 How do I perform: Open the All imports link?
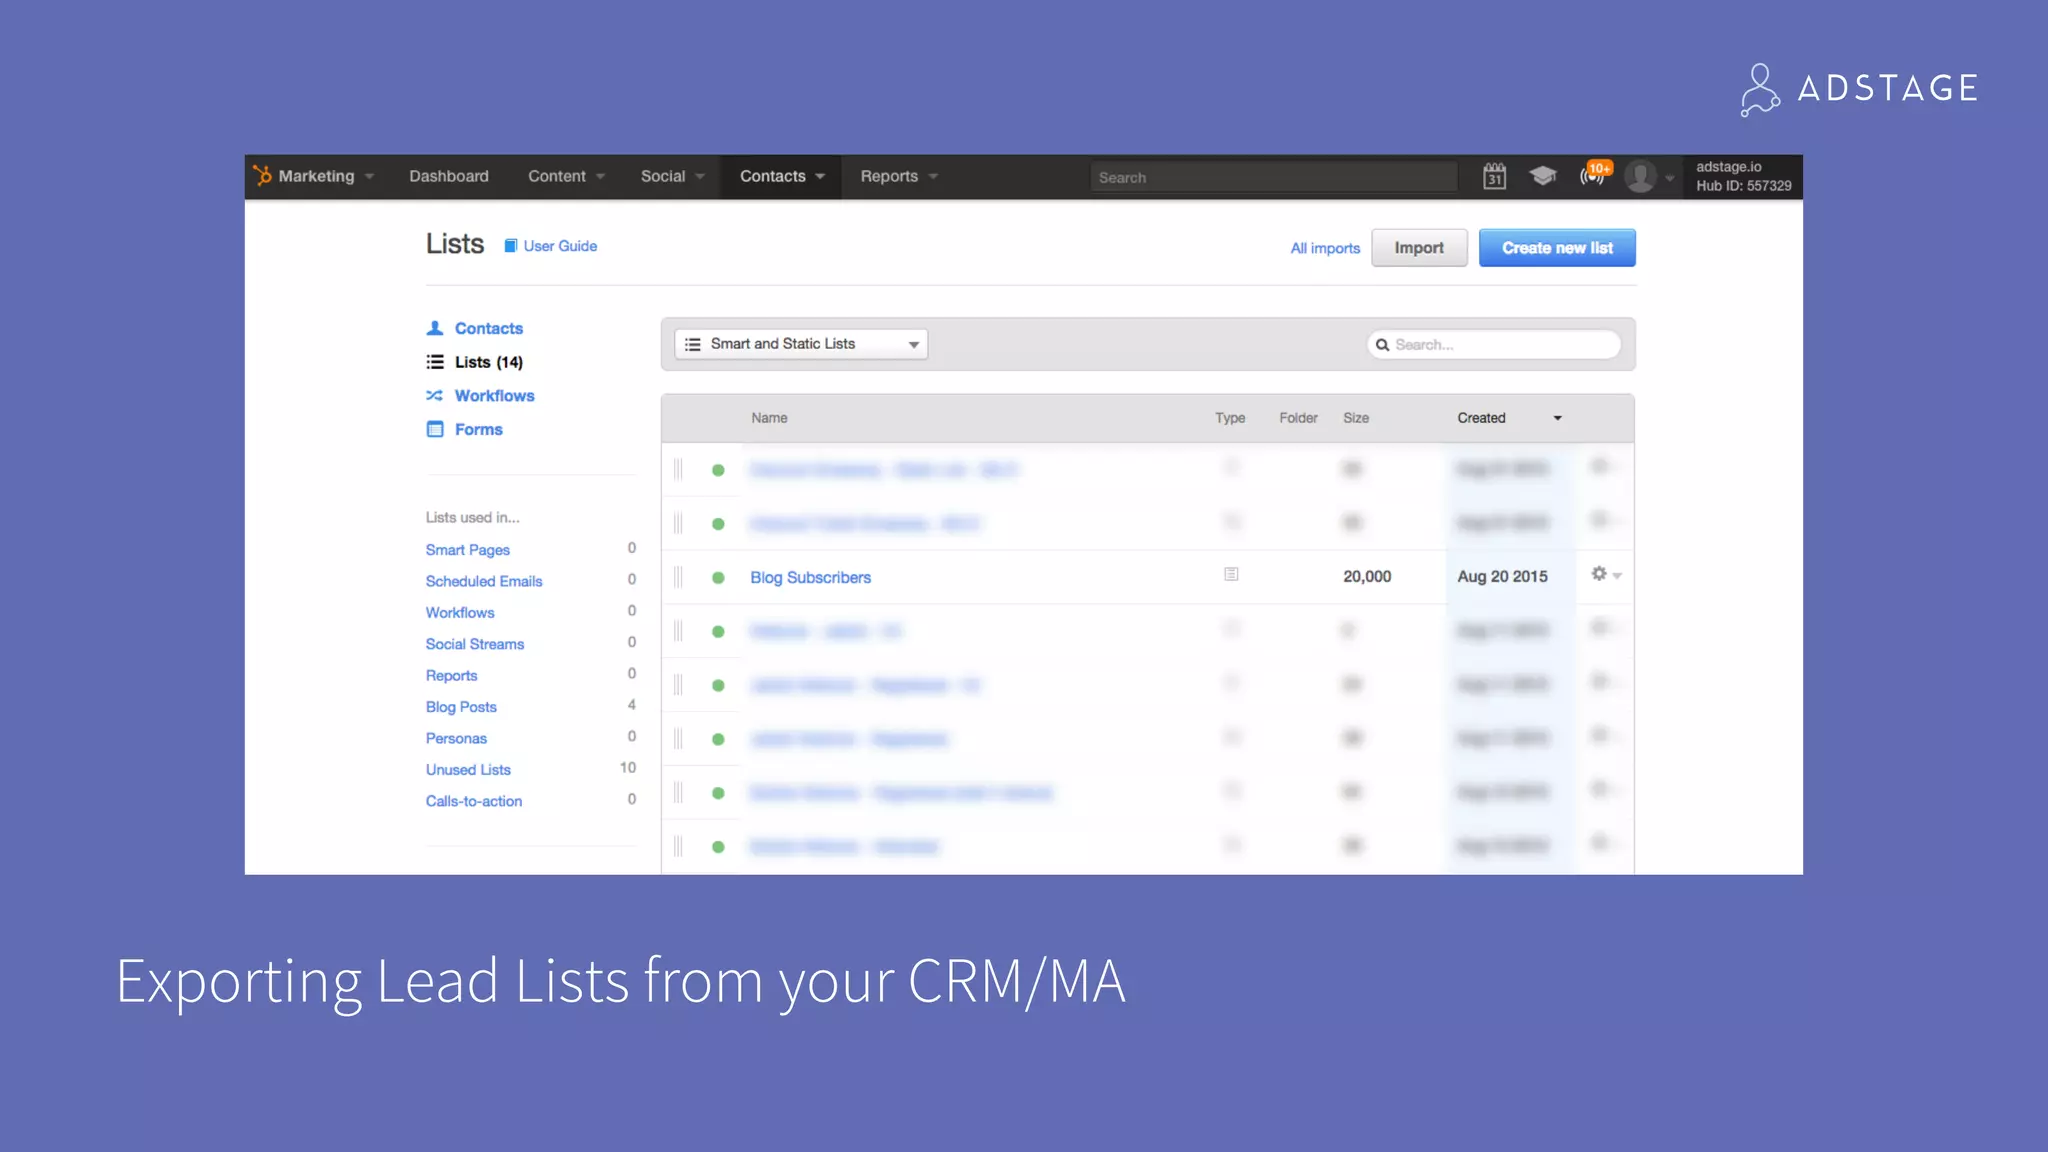coord(1325,248)
